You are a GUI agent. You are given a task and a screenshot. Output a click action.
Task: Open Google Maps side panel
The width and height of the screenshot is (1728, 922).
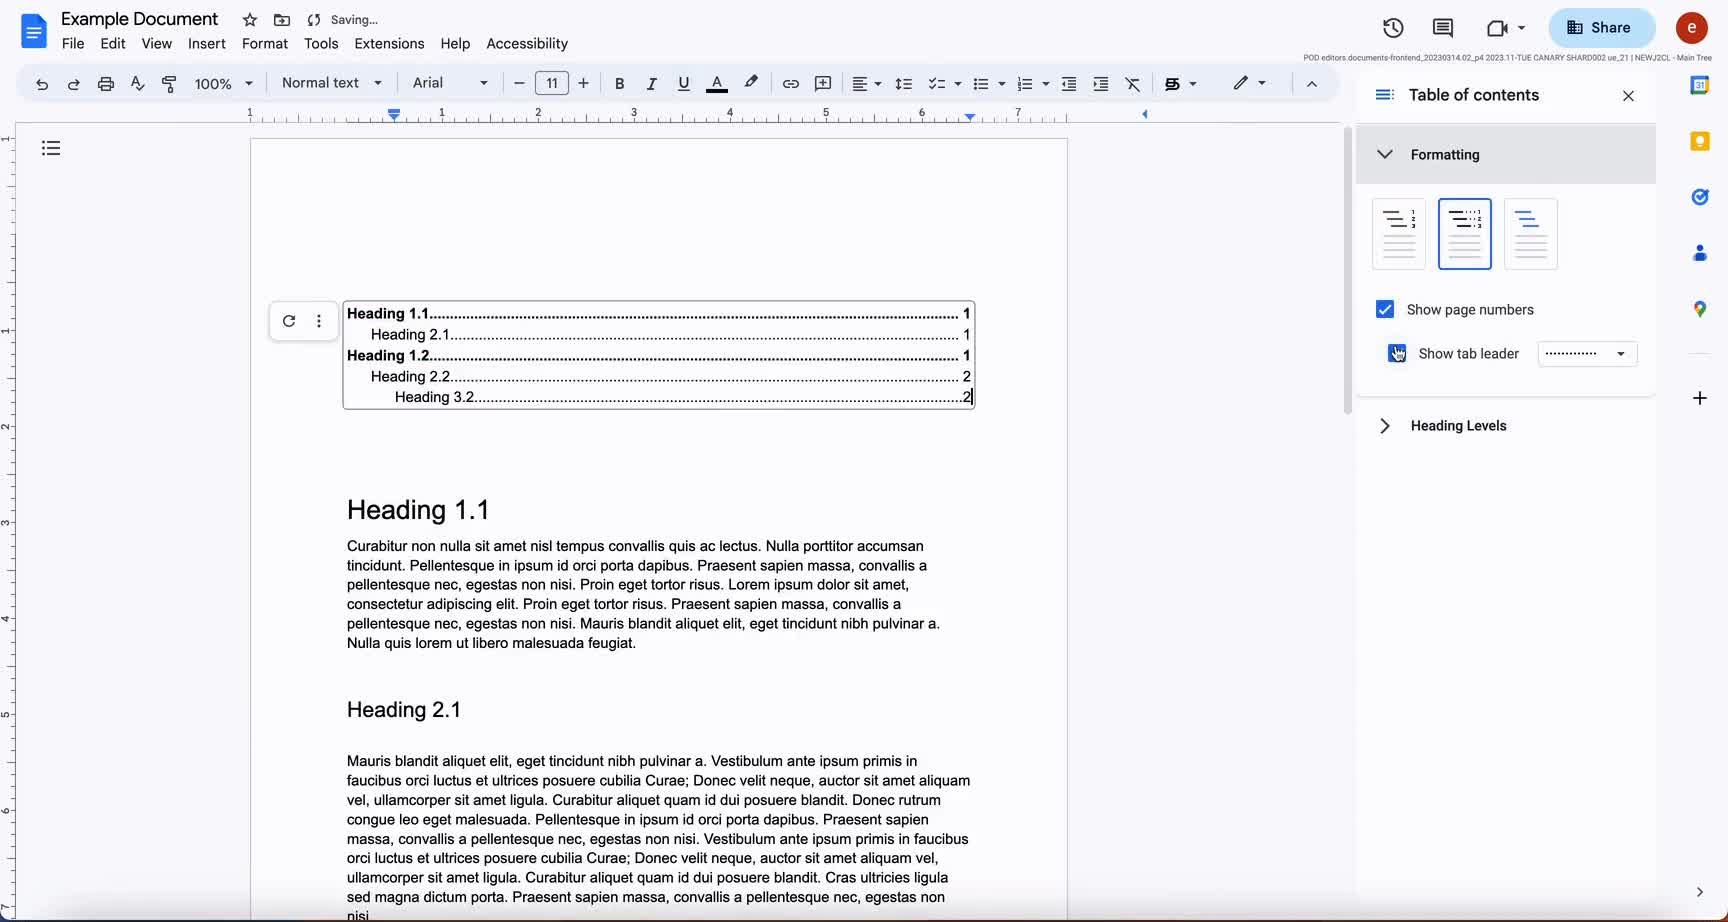click(x=1699, y=309)
